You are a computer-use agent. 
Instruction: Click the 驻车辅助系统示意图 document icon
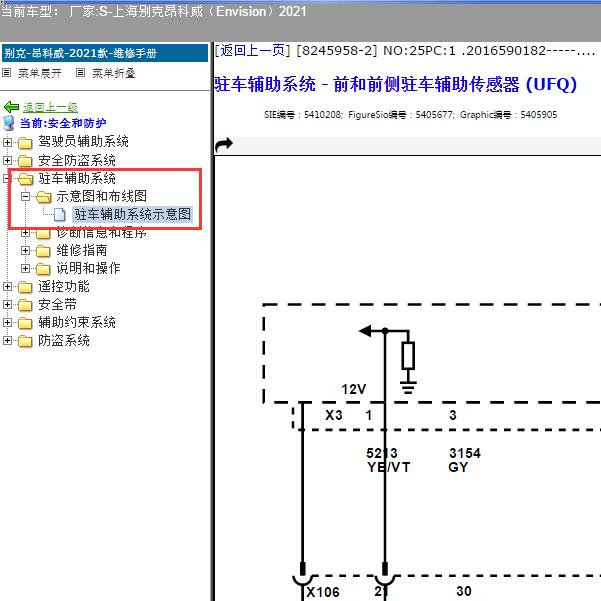click(60, 215)
